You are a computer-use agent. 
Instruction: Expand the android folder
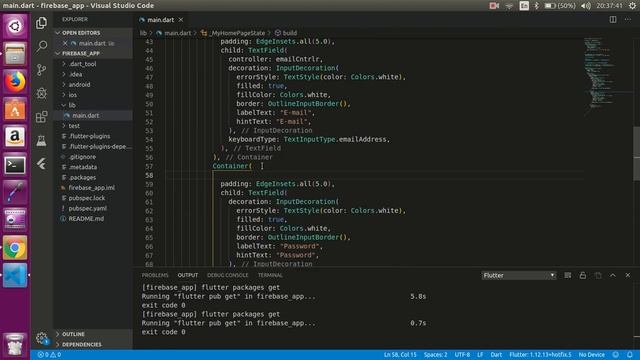point(93,84)
